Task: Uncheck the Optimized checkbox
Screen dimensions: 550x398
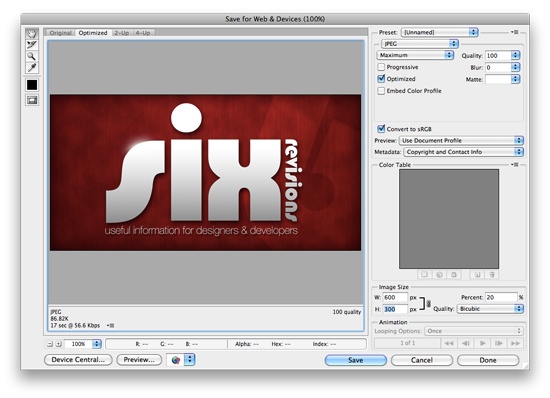Action: [381, 79]
